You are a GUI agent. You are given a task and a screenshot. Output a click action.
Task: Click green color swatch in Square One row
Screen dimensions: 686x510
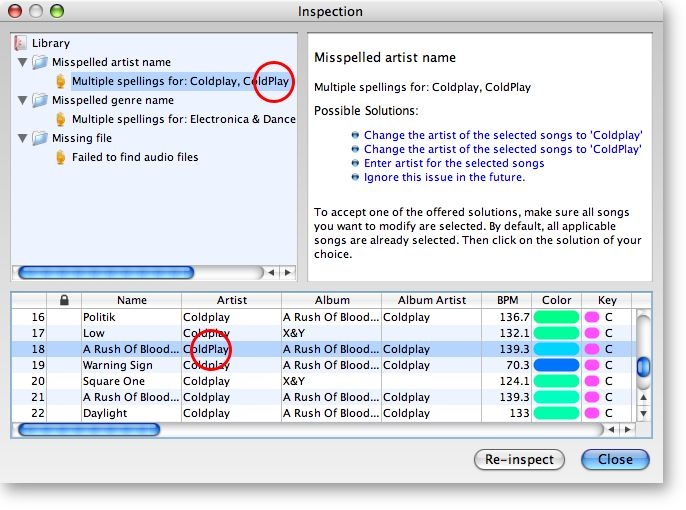click(556, 381)
